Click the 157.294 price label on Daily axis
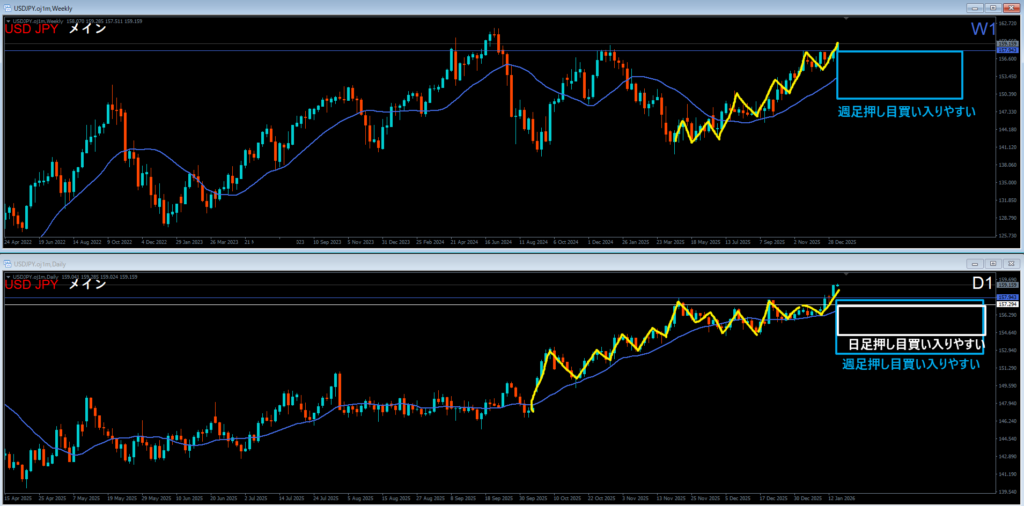Screen dimensions: 1024x506 coord(1007,303)
